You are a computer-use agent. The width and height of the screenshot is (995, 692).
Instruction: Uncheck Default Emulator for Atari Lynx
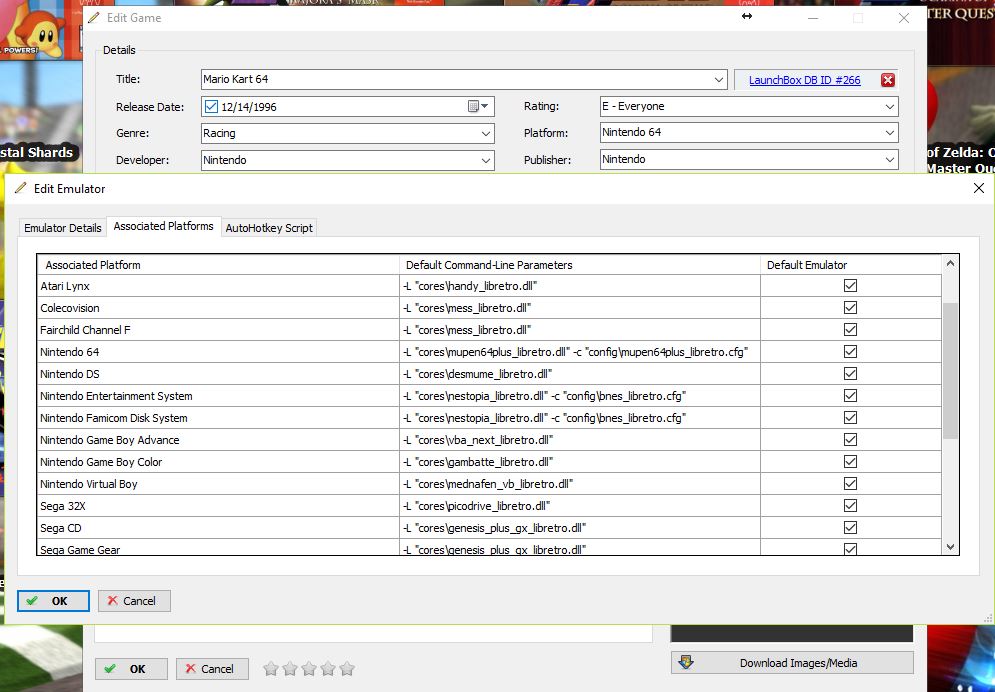pyautogui.click(x=850, y=286)
